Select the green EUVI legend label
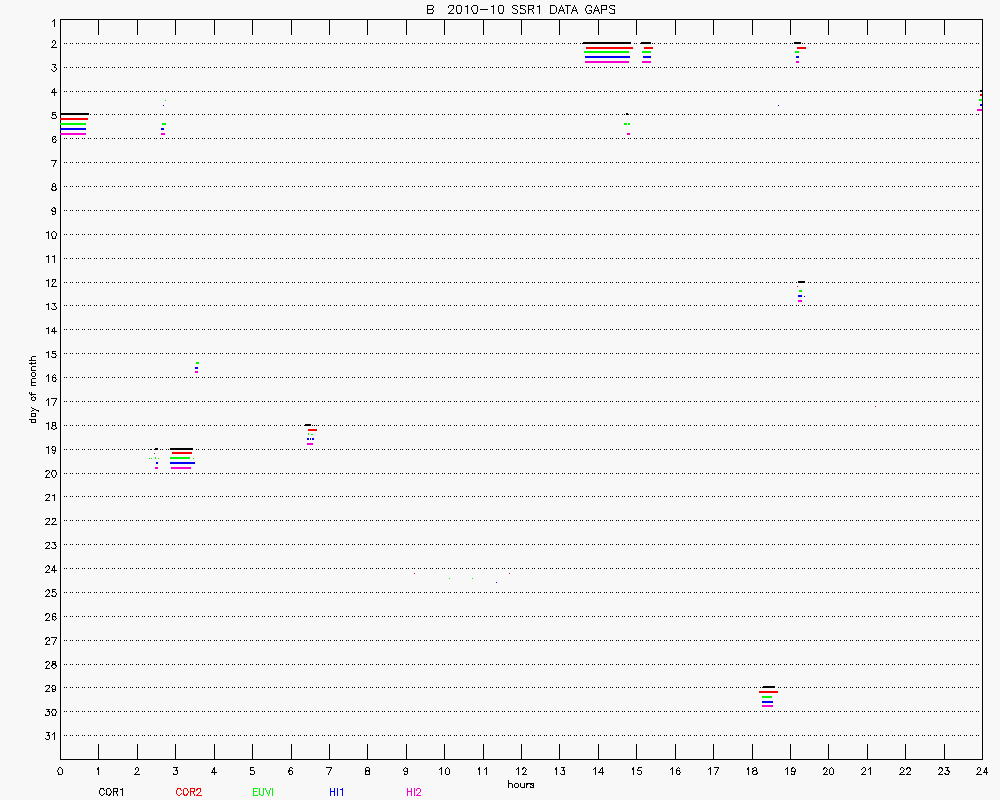 (263, 792)
